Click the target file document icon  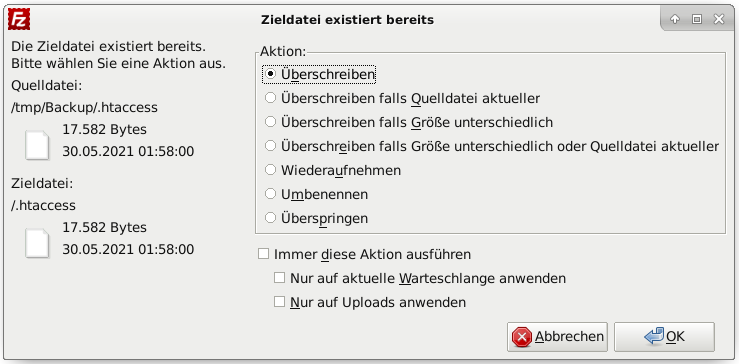37,243
